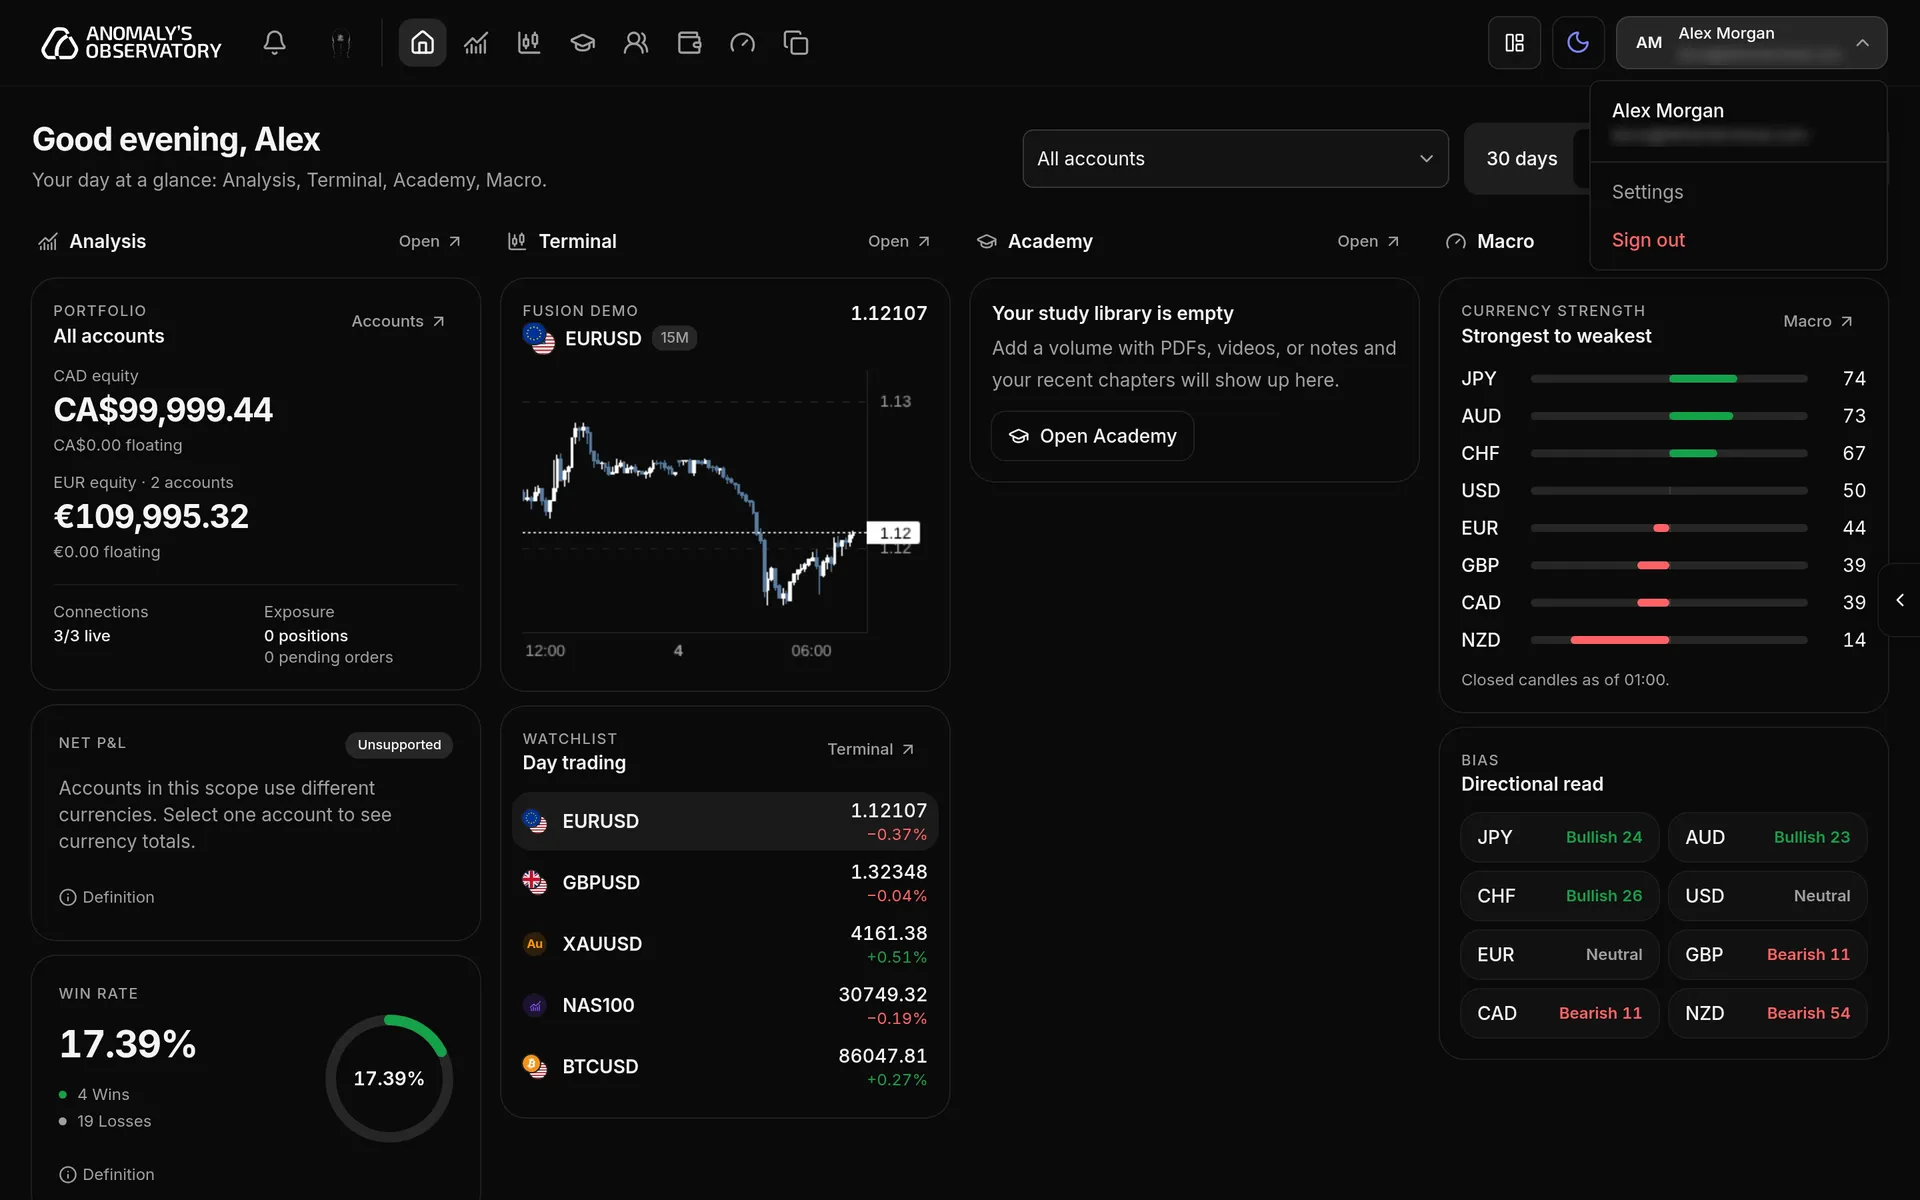Viewport: 1920px width, 1200px height.
Task: Click the 15M timeframe badge
Action: tap(674, 338)
